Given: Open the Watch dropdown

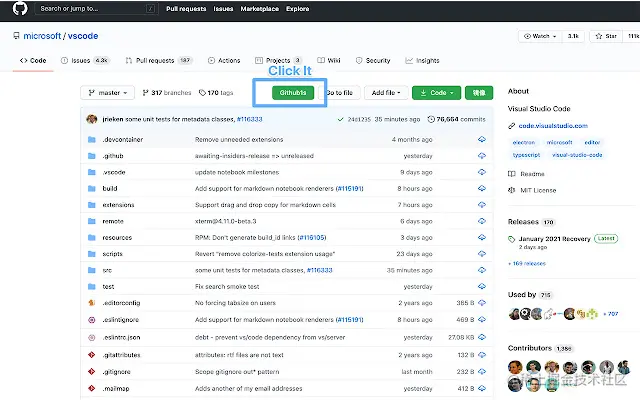Looking at the screenshot, I should click(x=540, y=36).
